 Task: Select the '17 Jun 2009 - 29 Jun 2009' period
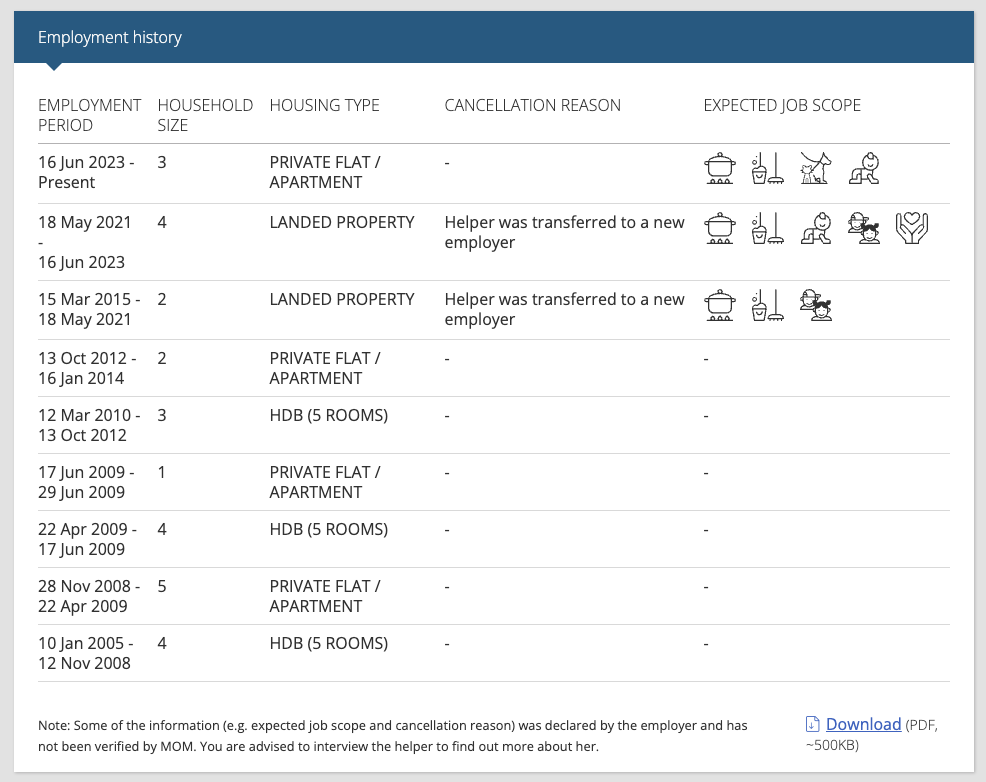click(x=86, y=482)
